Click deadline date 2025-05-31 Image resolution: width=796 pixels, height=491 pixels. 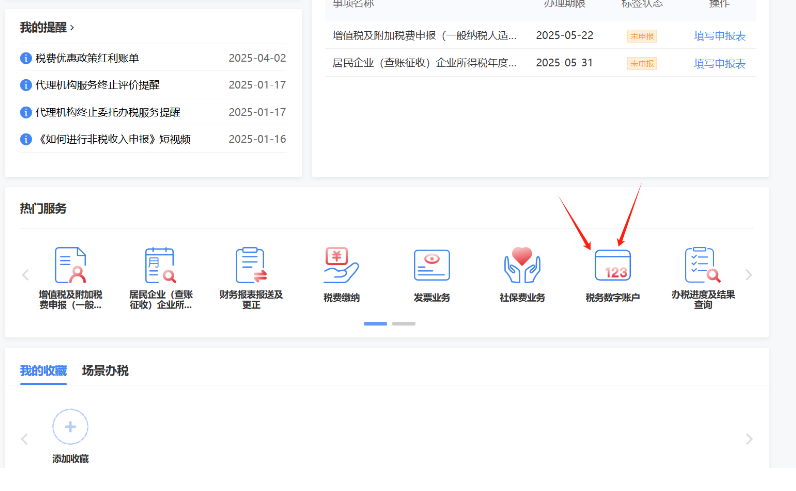[x=565, y=62]
